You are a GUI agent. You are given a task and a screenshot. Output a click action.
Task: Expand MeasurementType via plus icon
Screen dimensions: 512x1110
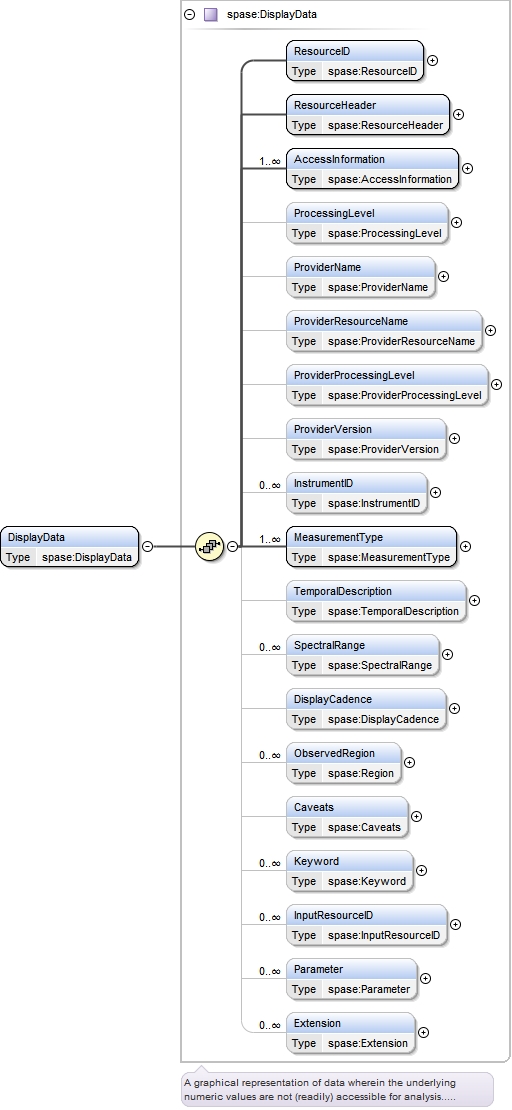click(x=465, y=546)
